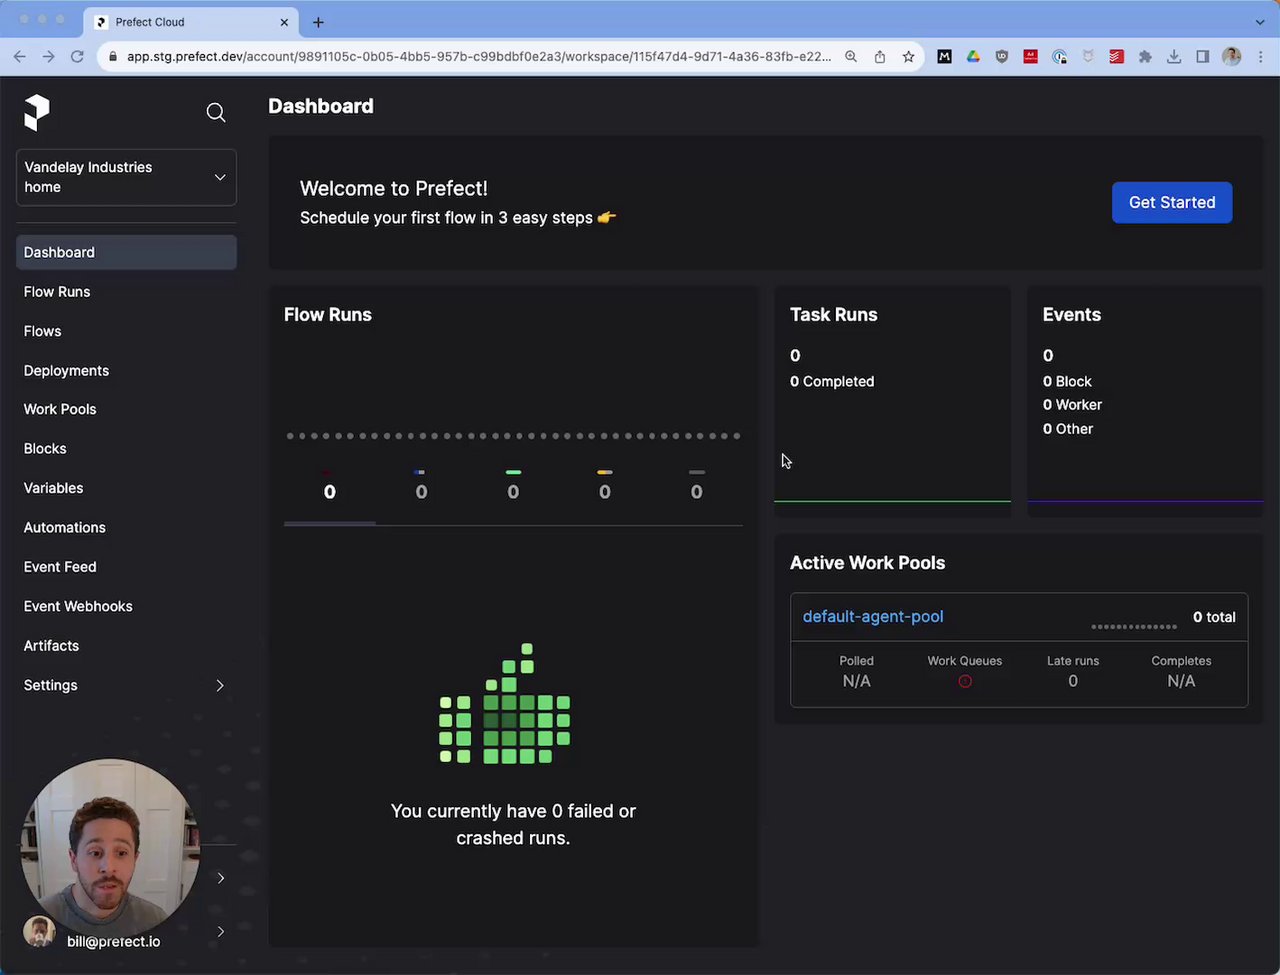Bookmark this page with the star icon
The image size is (1280, 975).
tap(908, 57)
